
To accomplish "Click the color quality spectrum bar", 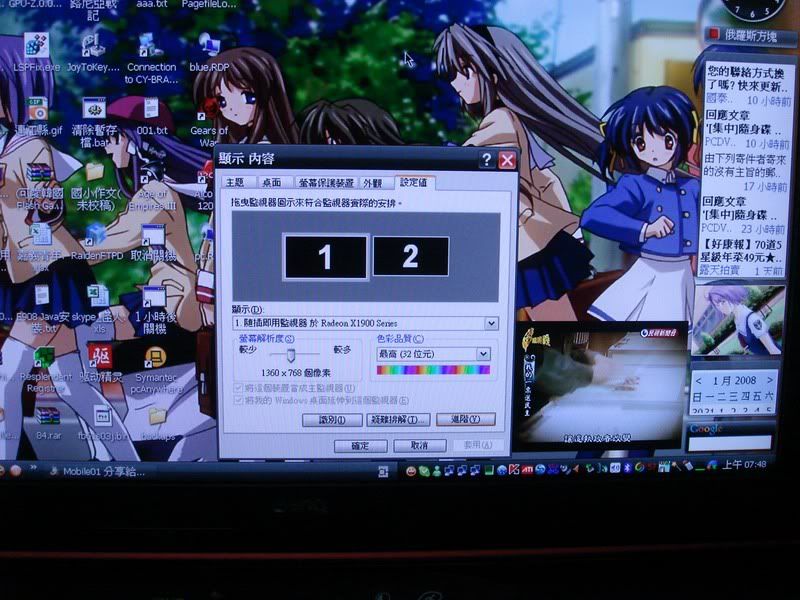I will click(433, 370).
